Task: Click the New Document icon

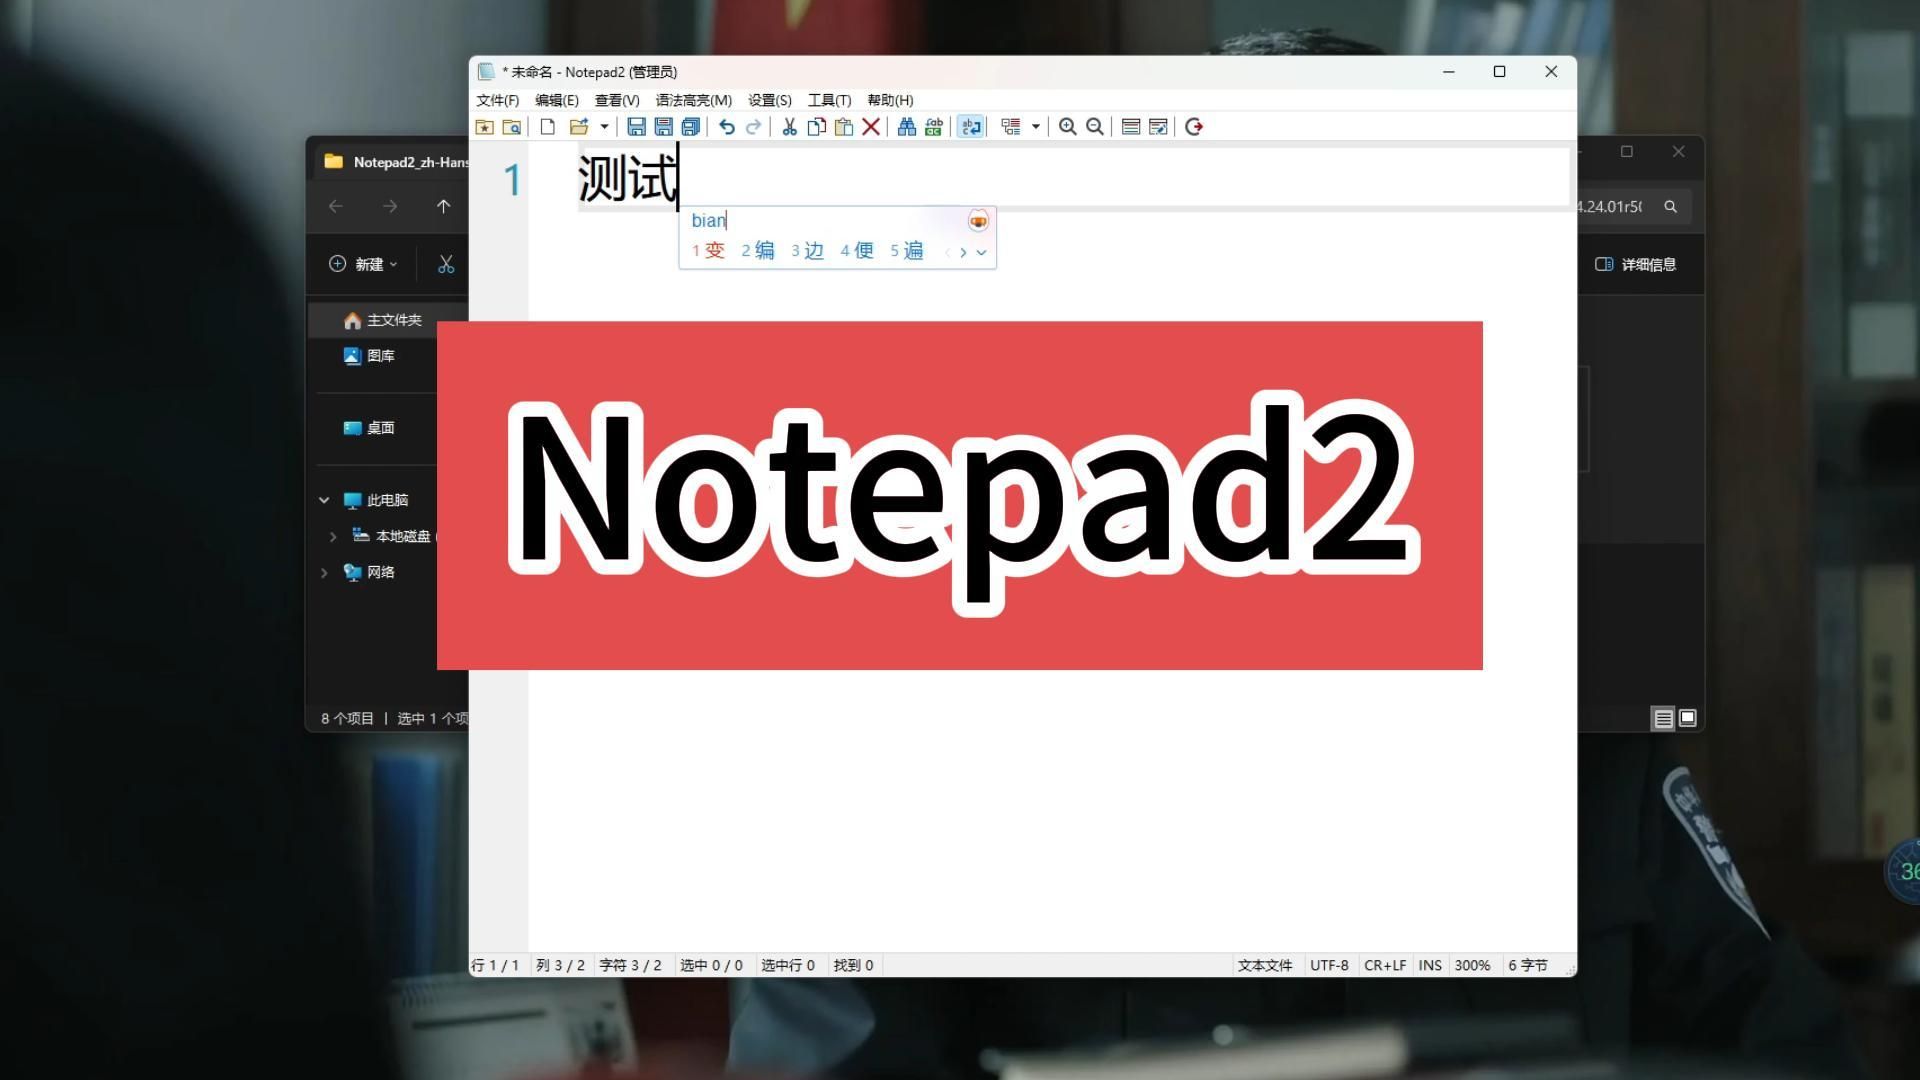Action: point(546,126)
